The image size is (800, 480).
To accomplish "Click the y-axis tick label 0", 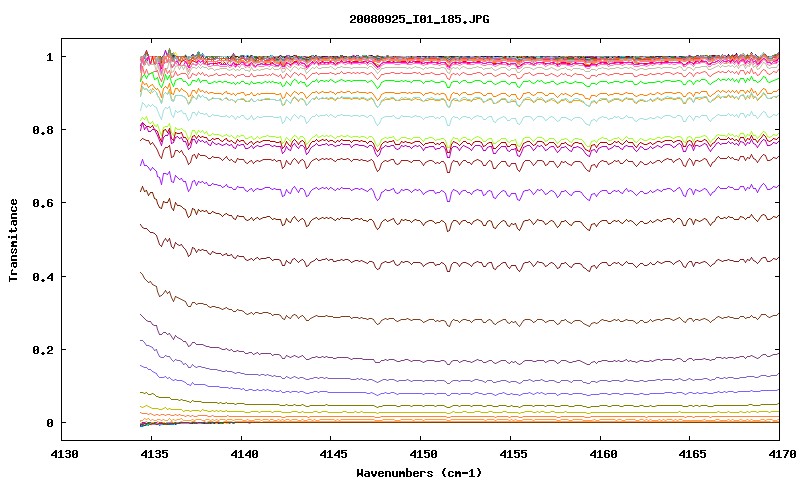I will 49,423.
